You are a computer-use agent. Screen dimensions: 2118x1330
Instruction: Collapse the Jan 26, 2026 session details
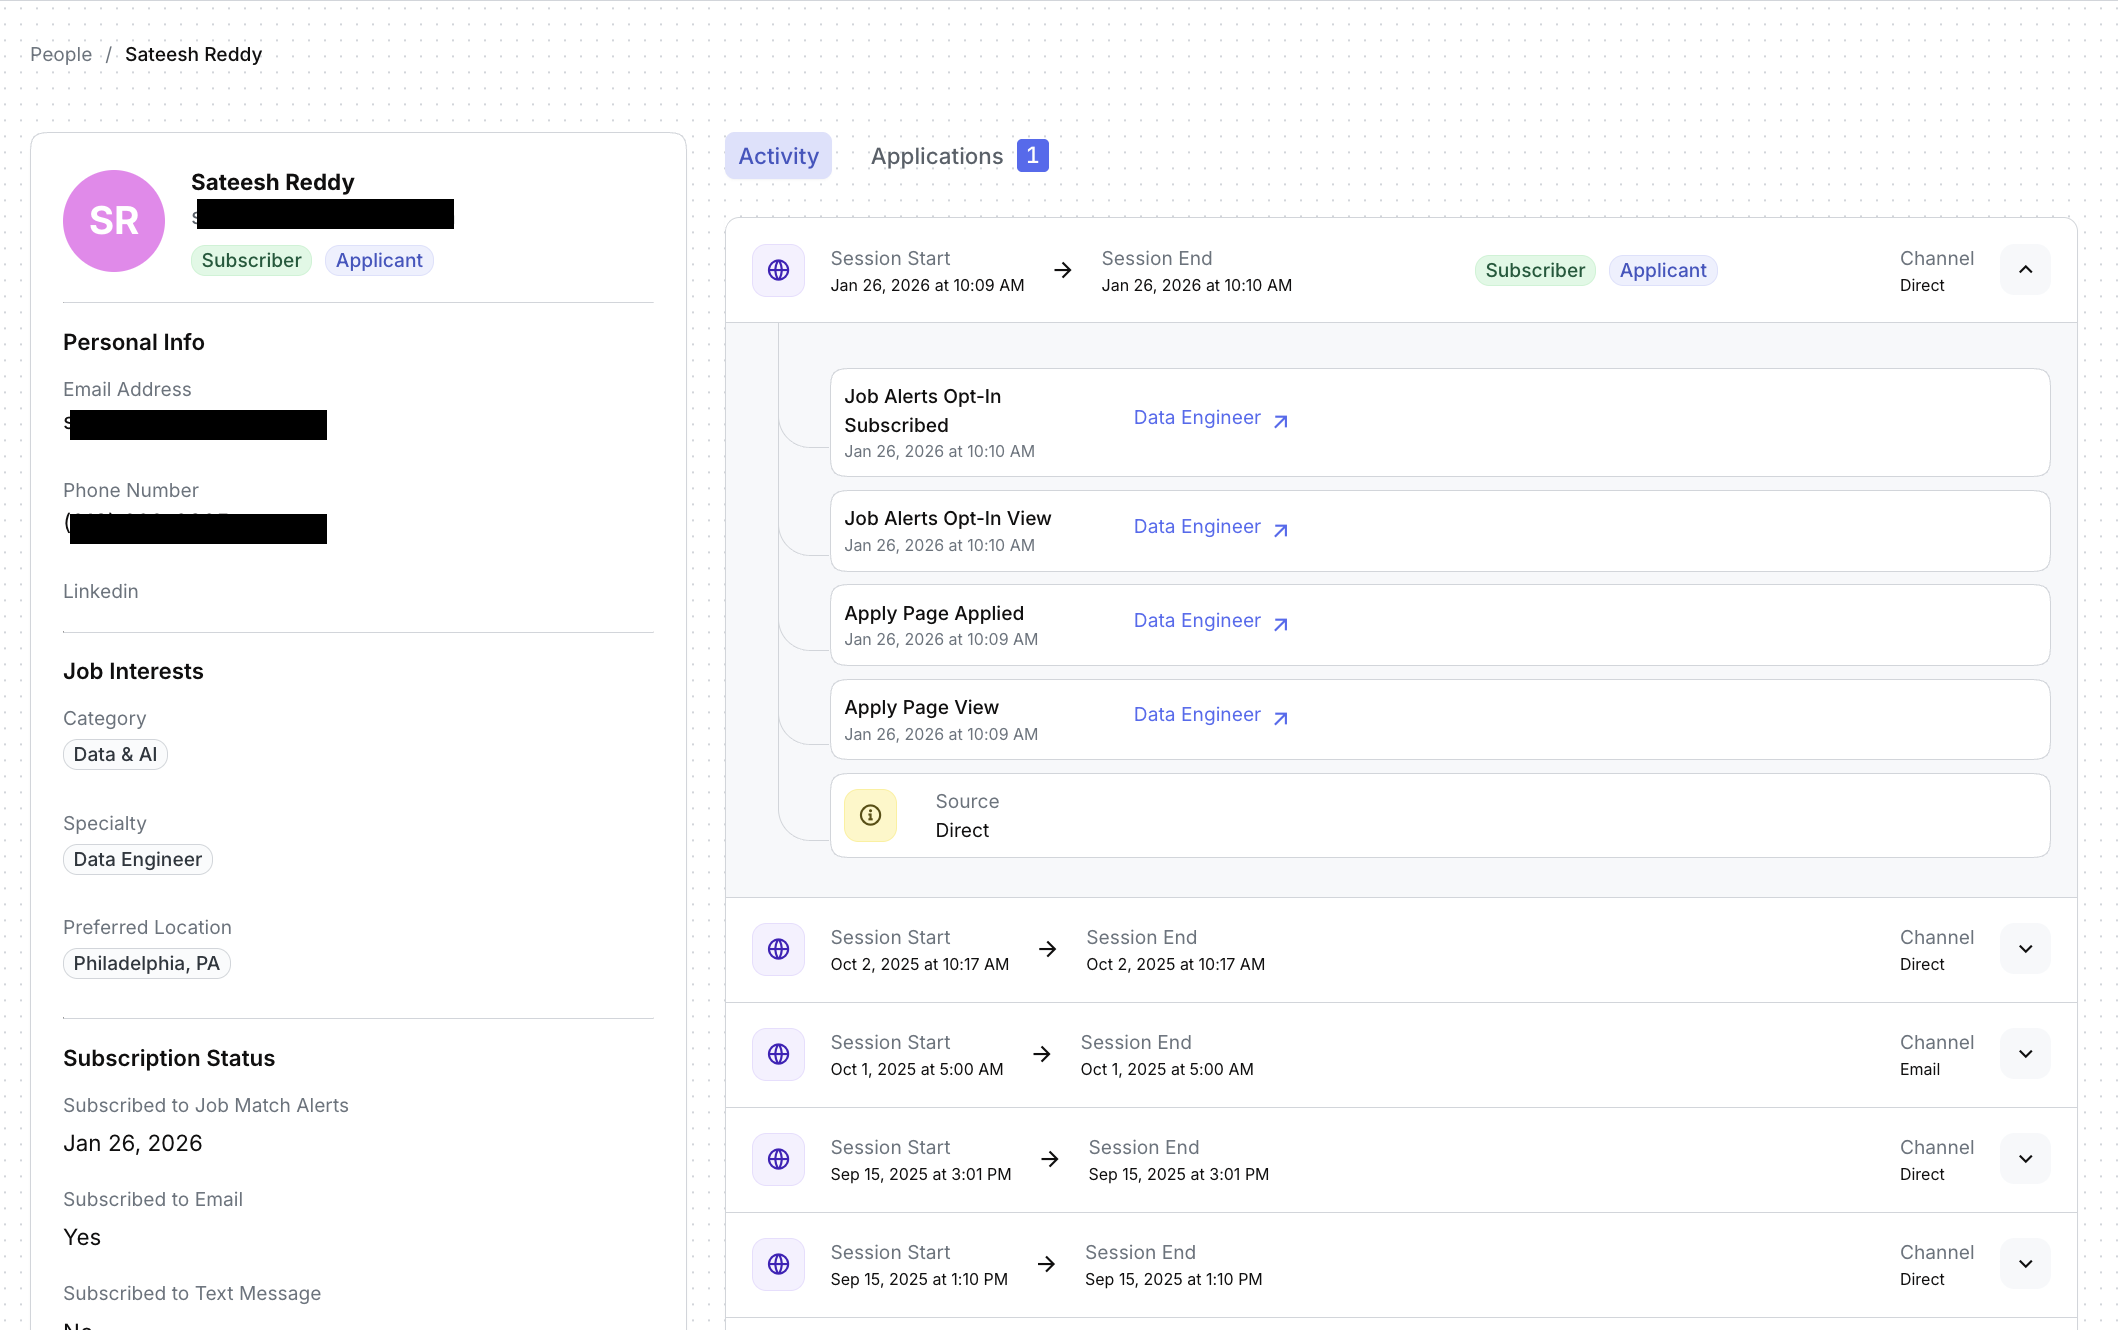(2025, 270)
